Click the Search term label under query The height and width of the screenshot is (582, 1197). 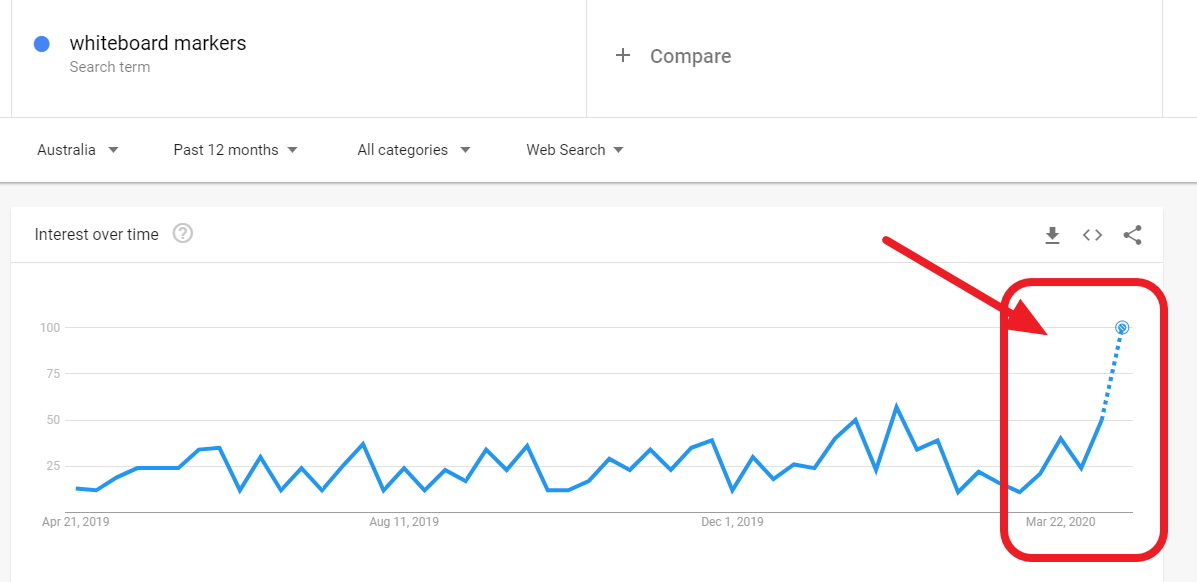tap(110, 67)
